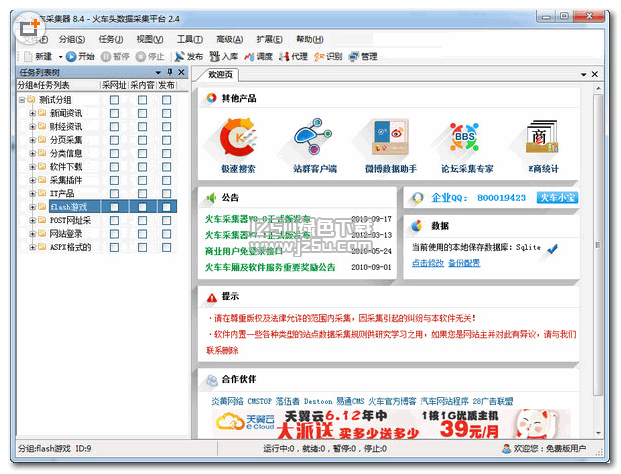The image size is (621, 474).
Task: Open the 任务列表树 panel dropdown arrow
Action: click(x=158, y=72)
